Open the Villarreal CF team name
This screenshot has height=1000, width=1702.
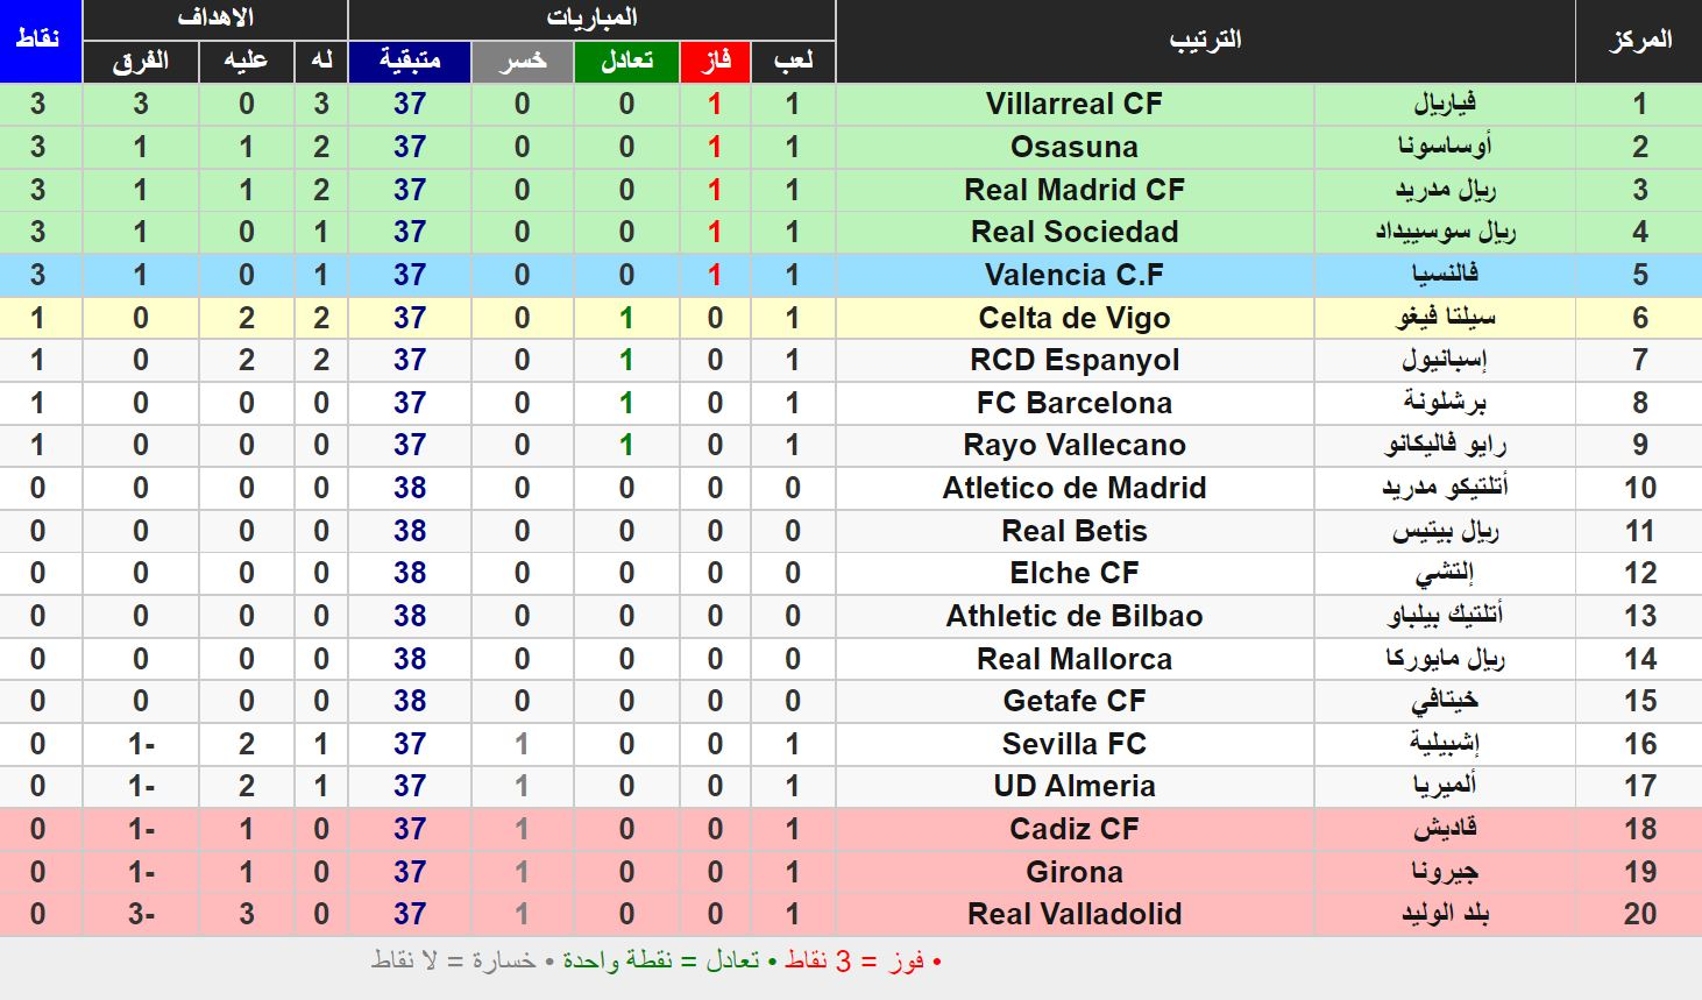tap(1074, 104)
